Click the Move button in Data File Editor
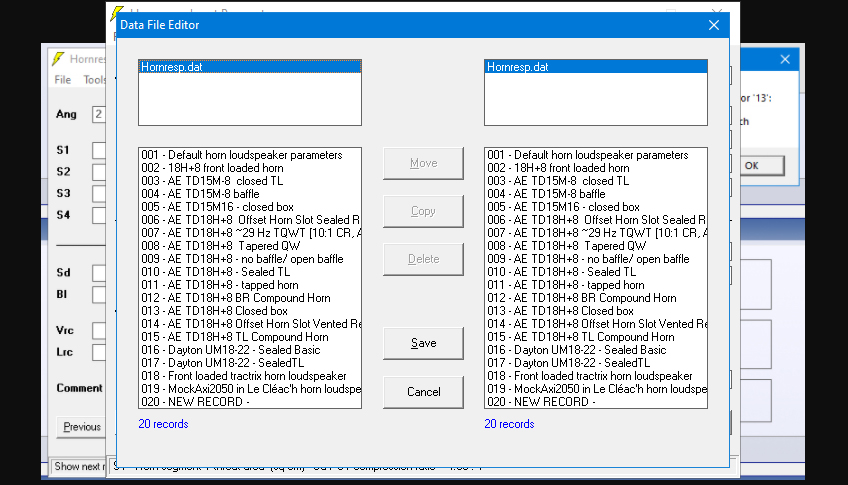 pyautogui.click(x=423, y=163)
